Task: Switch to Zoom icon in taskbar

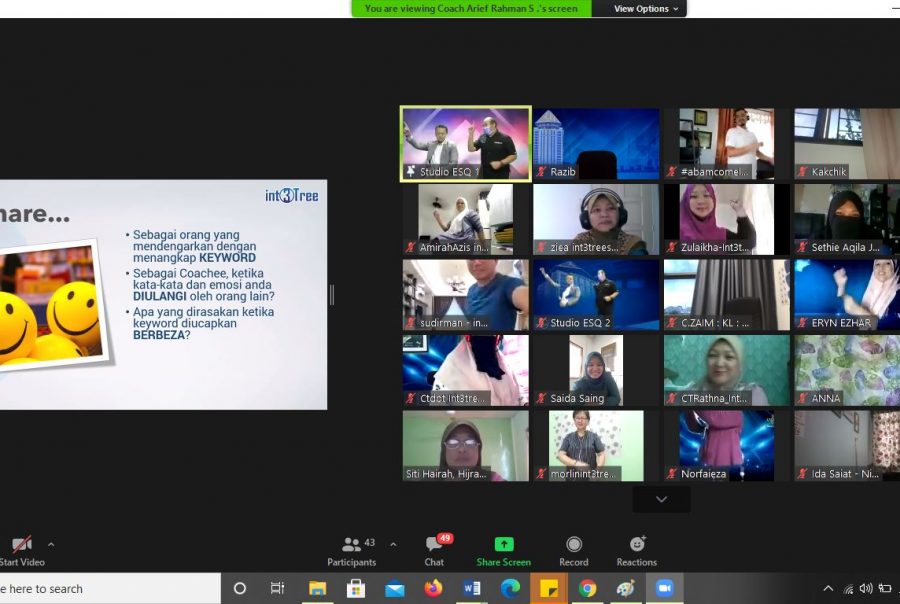Action: tap(664, 588)
